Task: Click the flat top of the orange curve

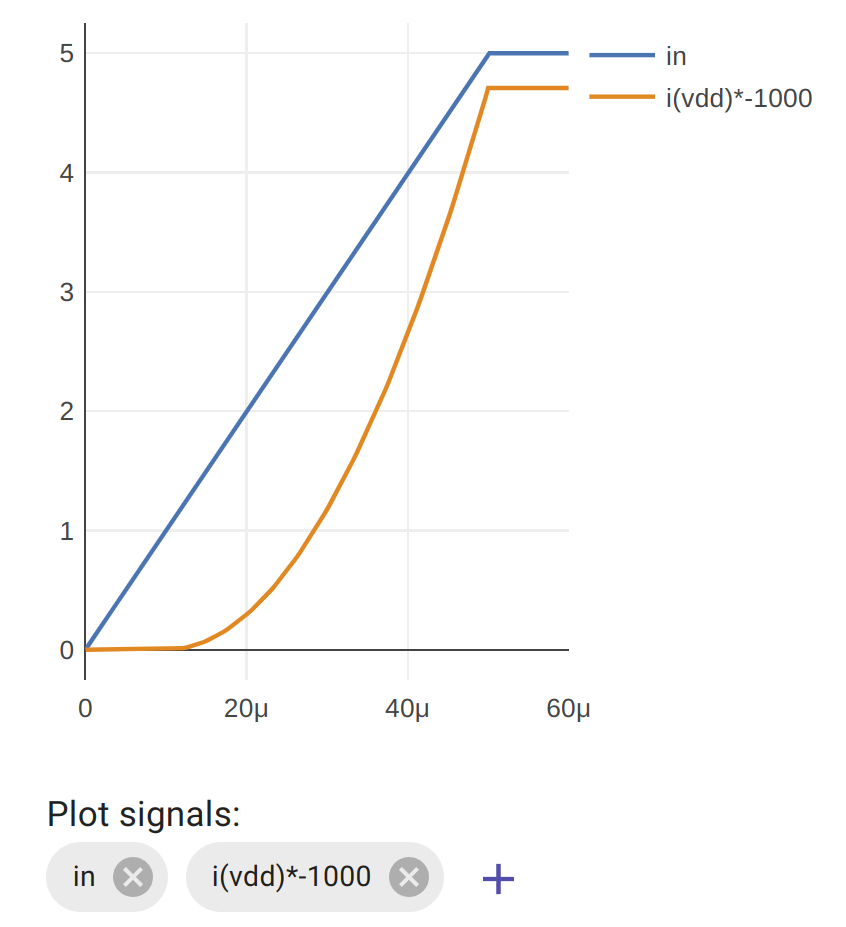Action: 528,88
